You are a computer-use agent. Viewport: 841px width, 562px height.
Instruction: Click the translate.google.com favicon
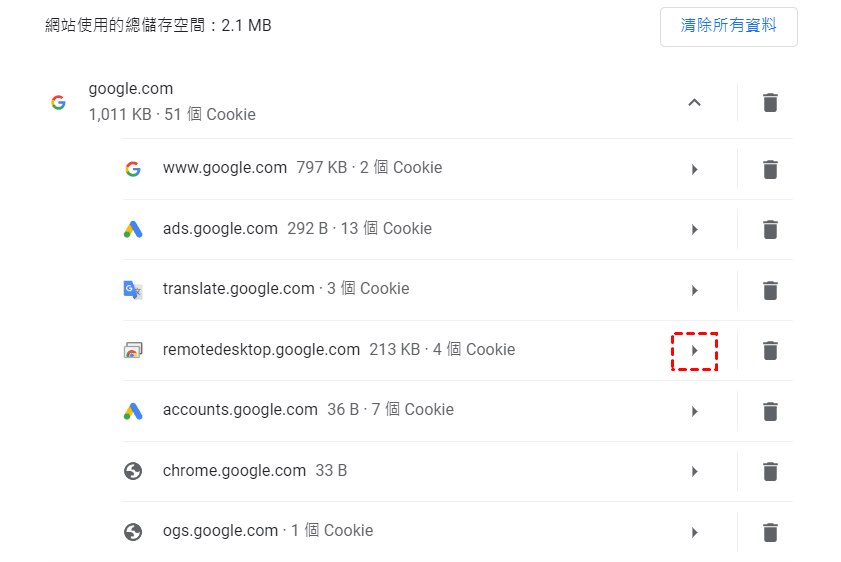point(133,290)
